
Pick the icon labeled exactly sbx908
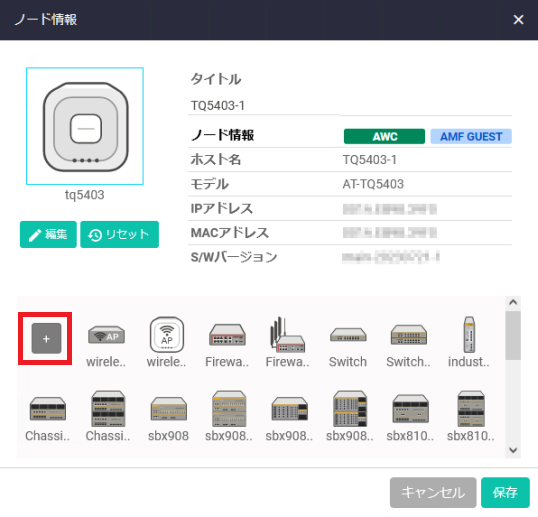point(168,409)
